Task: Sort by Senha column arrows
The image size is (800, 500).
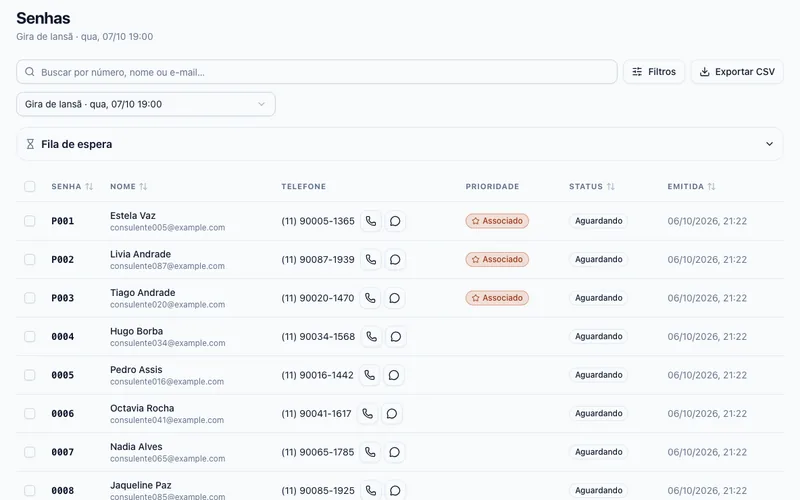Action: click(x=89, y=187)
